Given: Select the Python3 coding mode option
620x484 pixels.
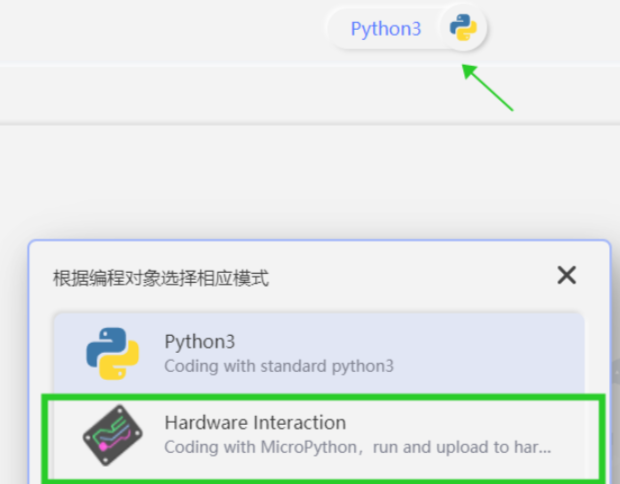Looking at the screenshot, I should point(319,353).
